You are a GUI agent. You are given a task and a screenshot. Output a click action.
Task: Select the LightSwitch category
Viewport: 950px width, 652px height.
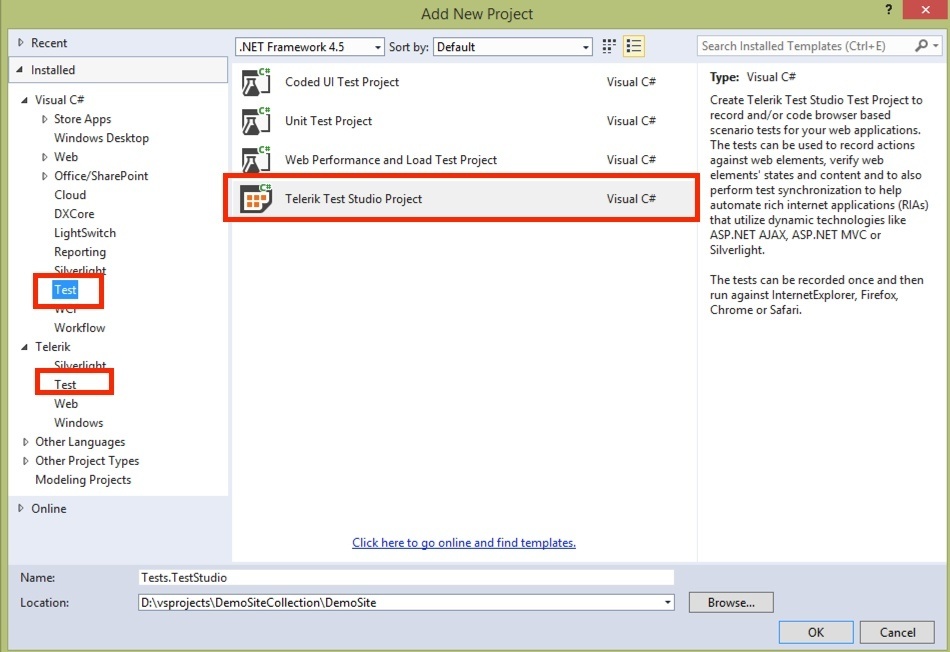click(x=85, y=233)
